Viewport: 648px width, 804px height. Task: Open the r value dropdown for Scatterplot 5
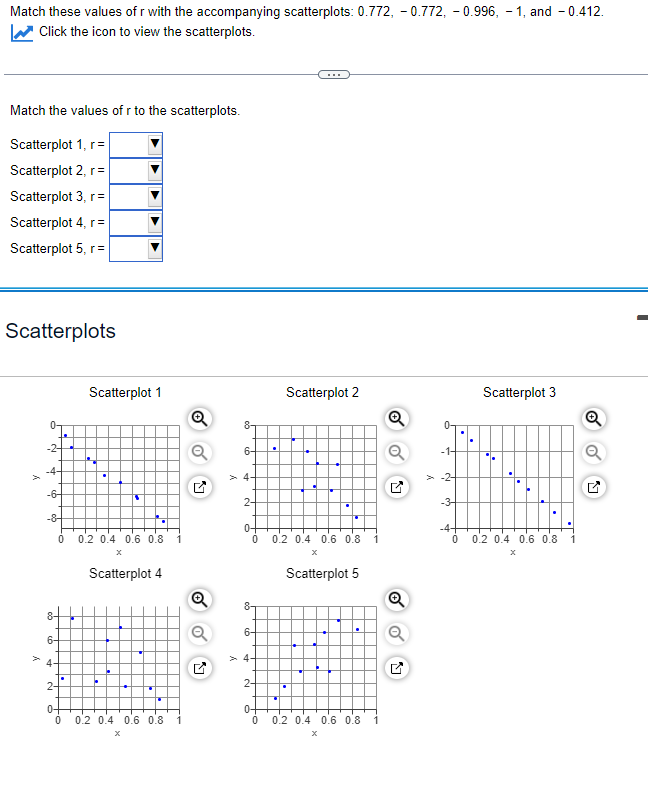[x=153, y=248]
